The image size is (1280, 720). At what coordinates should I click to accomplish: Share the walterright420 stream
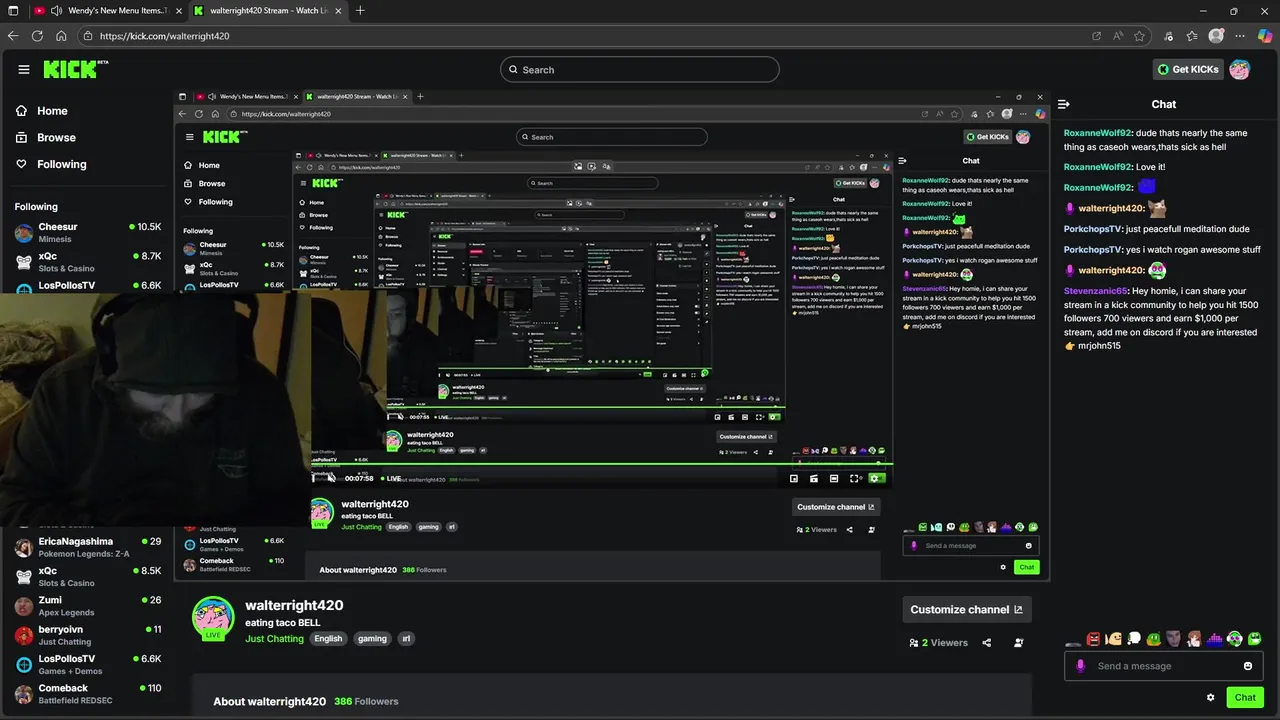(x=987, y=643)
